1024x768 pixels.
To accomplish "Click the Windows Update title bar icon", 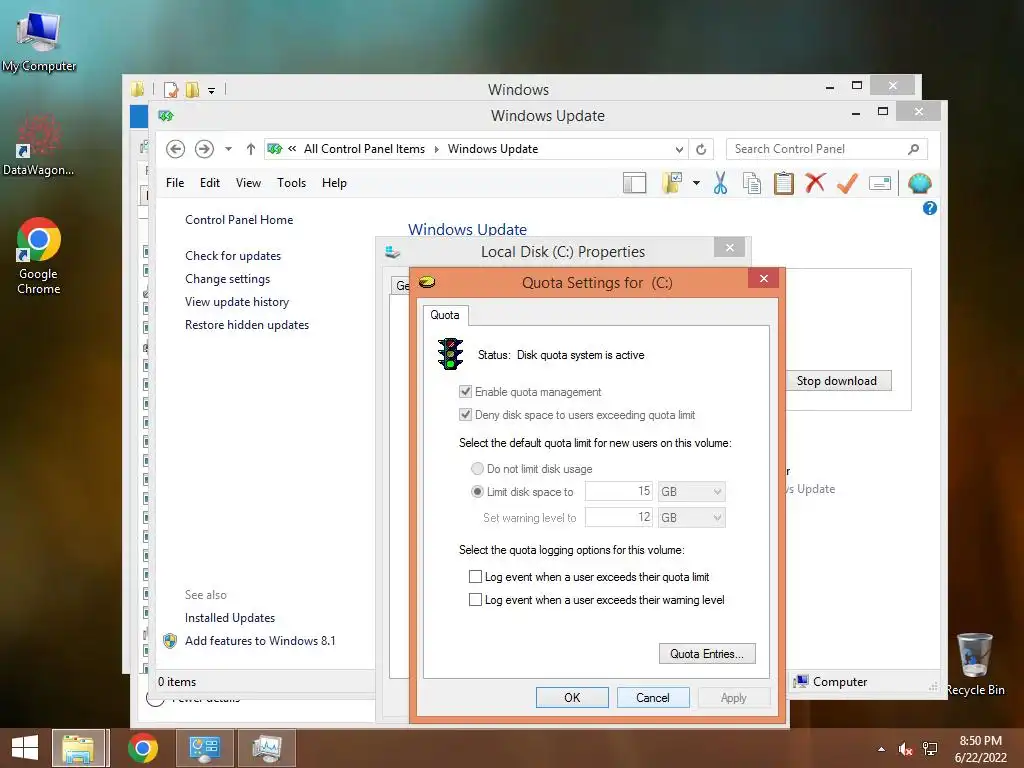I will [166, 116].
